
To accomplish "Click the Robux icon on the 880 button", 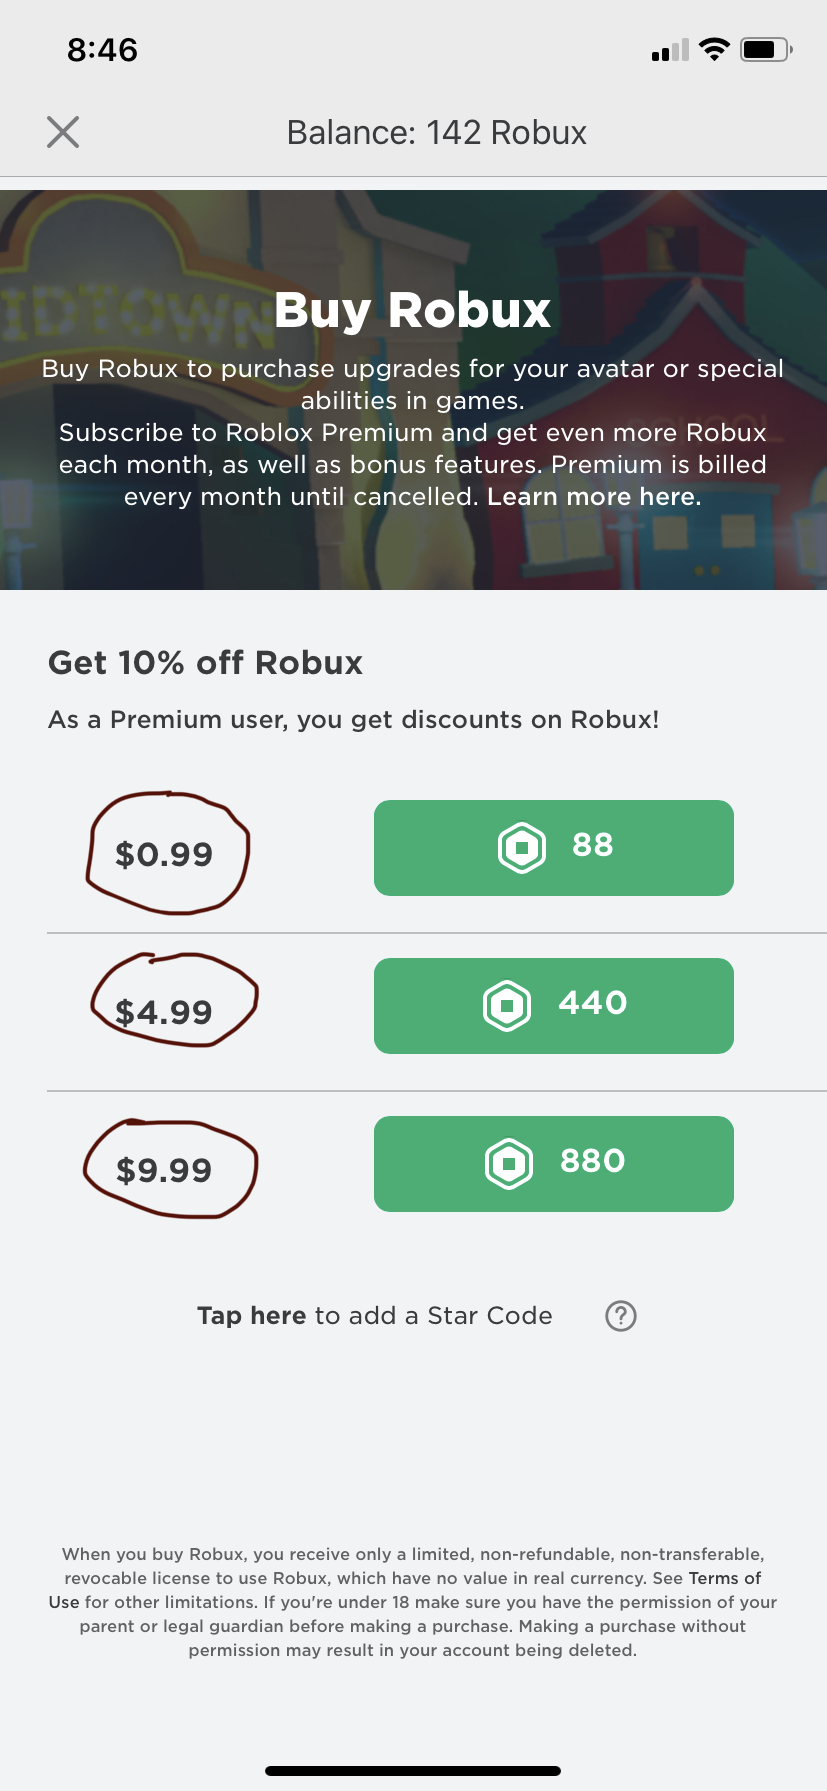I will click(509, 1164).
